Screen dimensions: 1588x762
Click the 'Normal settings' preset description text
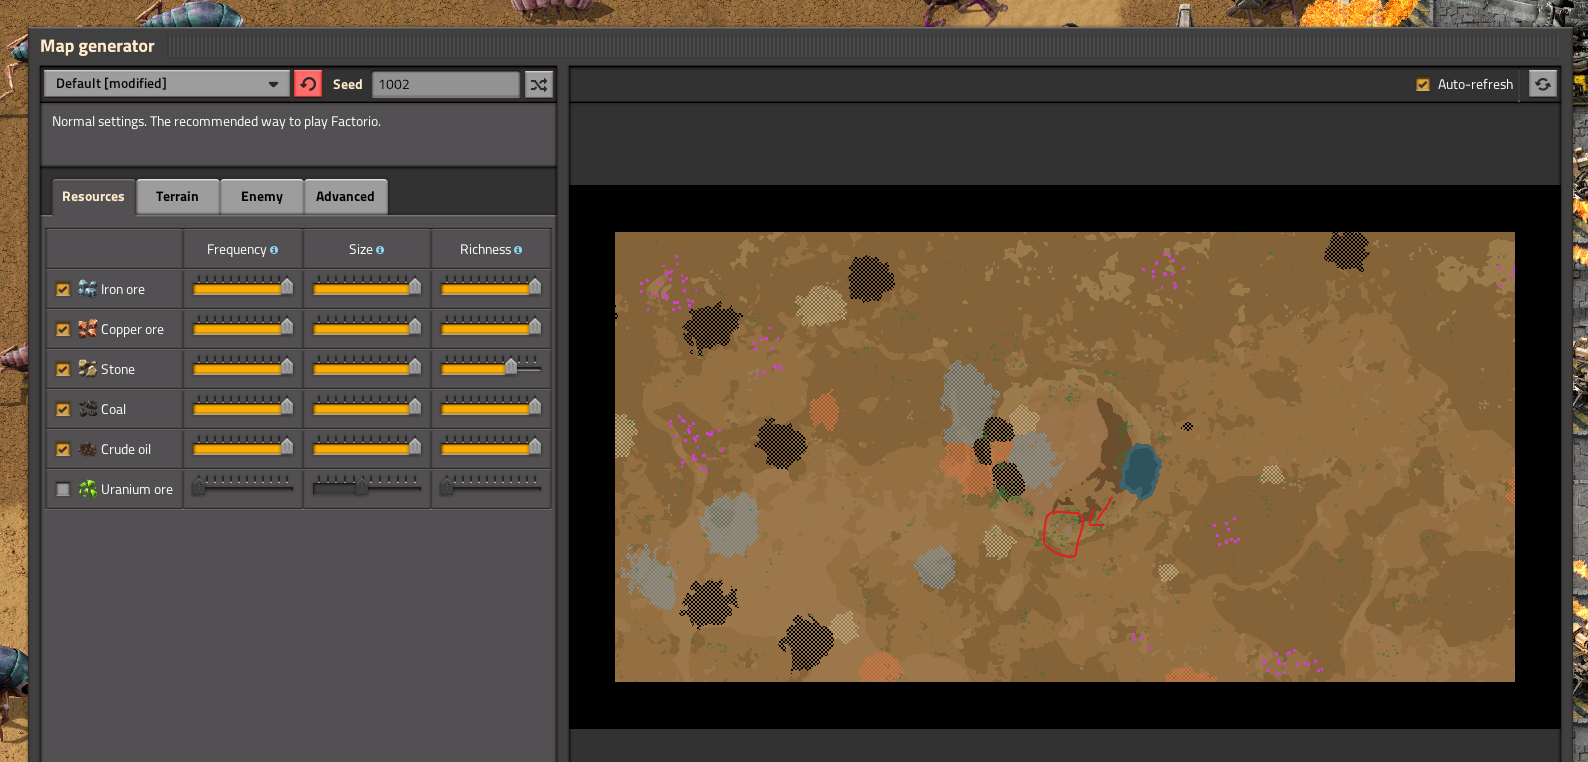pos(216,122)
